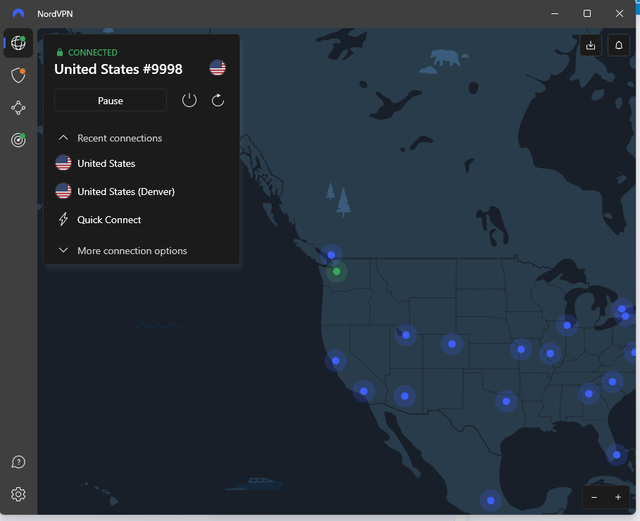The width and height of the screenshot is (640, 521).
Task: Click the San Francisco server marker
Action: point(336,361)
